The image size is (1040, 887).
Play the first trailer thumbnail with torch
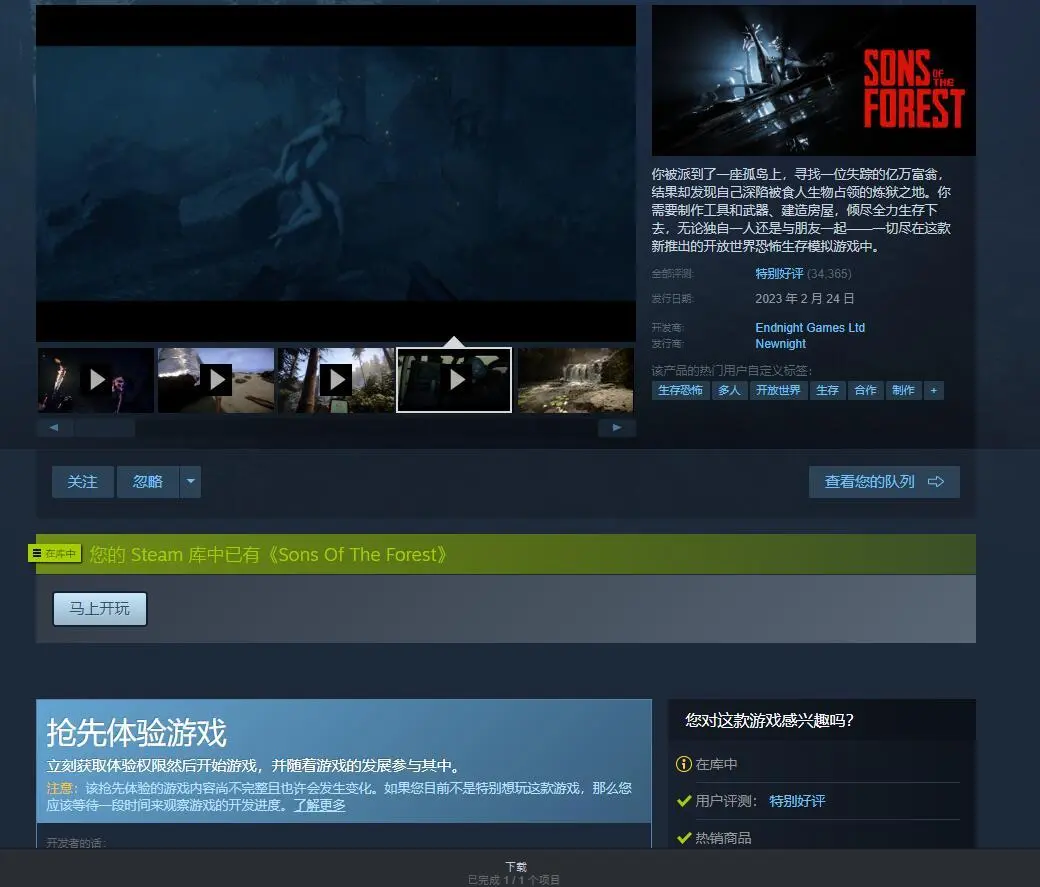click(x=96, y=380)
